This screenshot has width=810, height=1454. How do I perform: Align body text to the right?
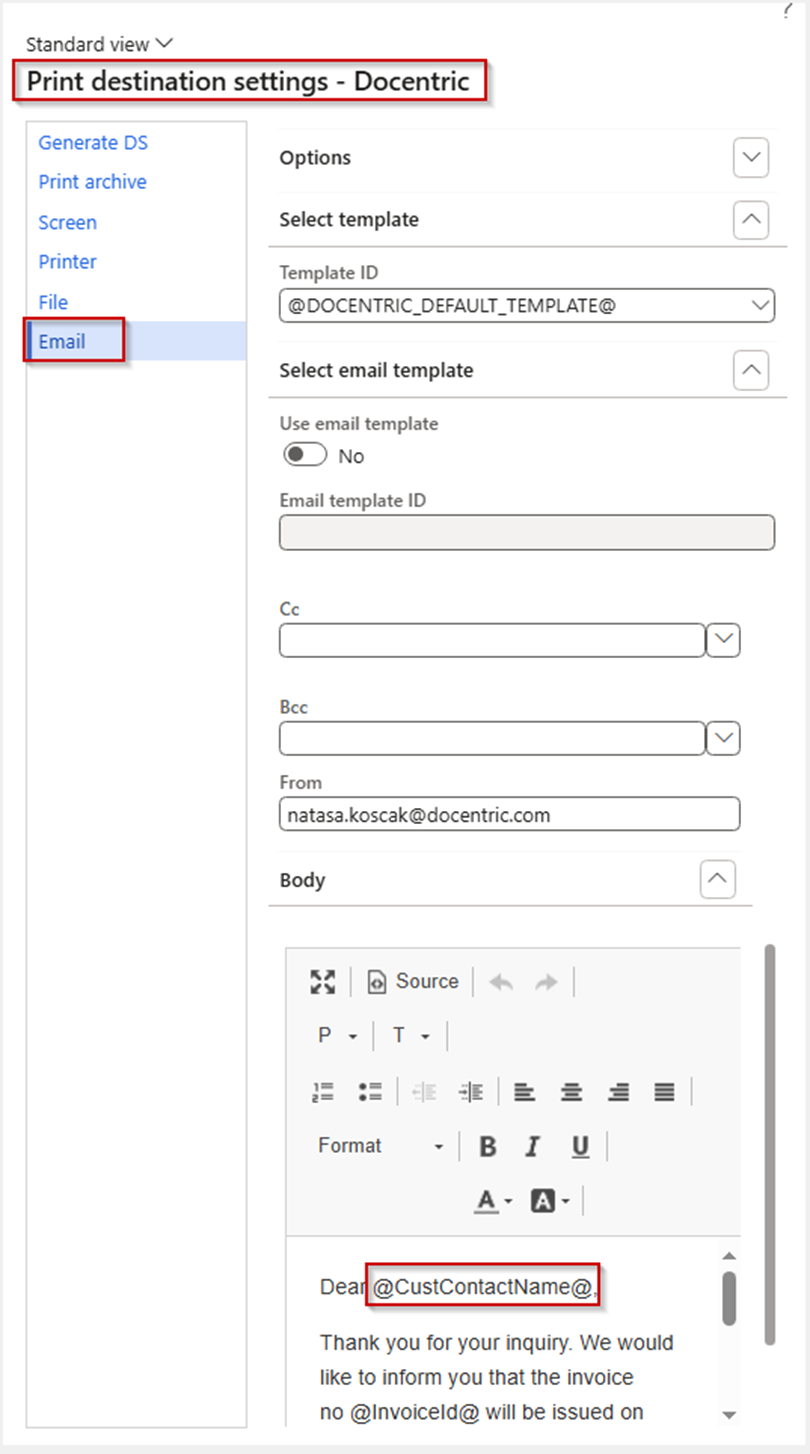coord(619,1092)
